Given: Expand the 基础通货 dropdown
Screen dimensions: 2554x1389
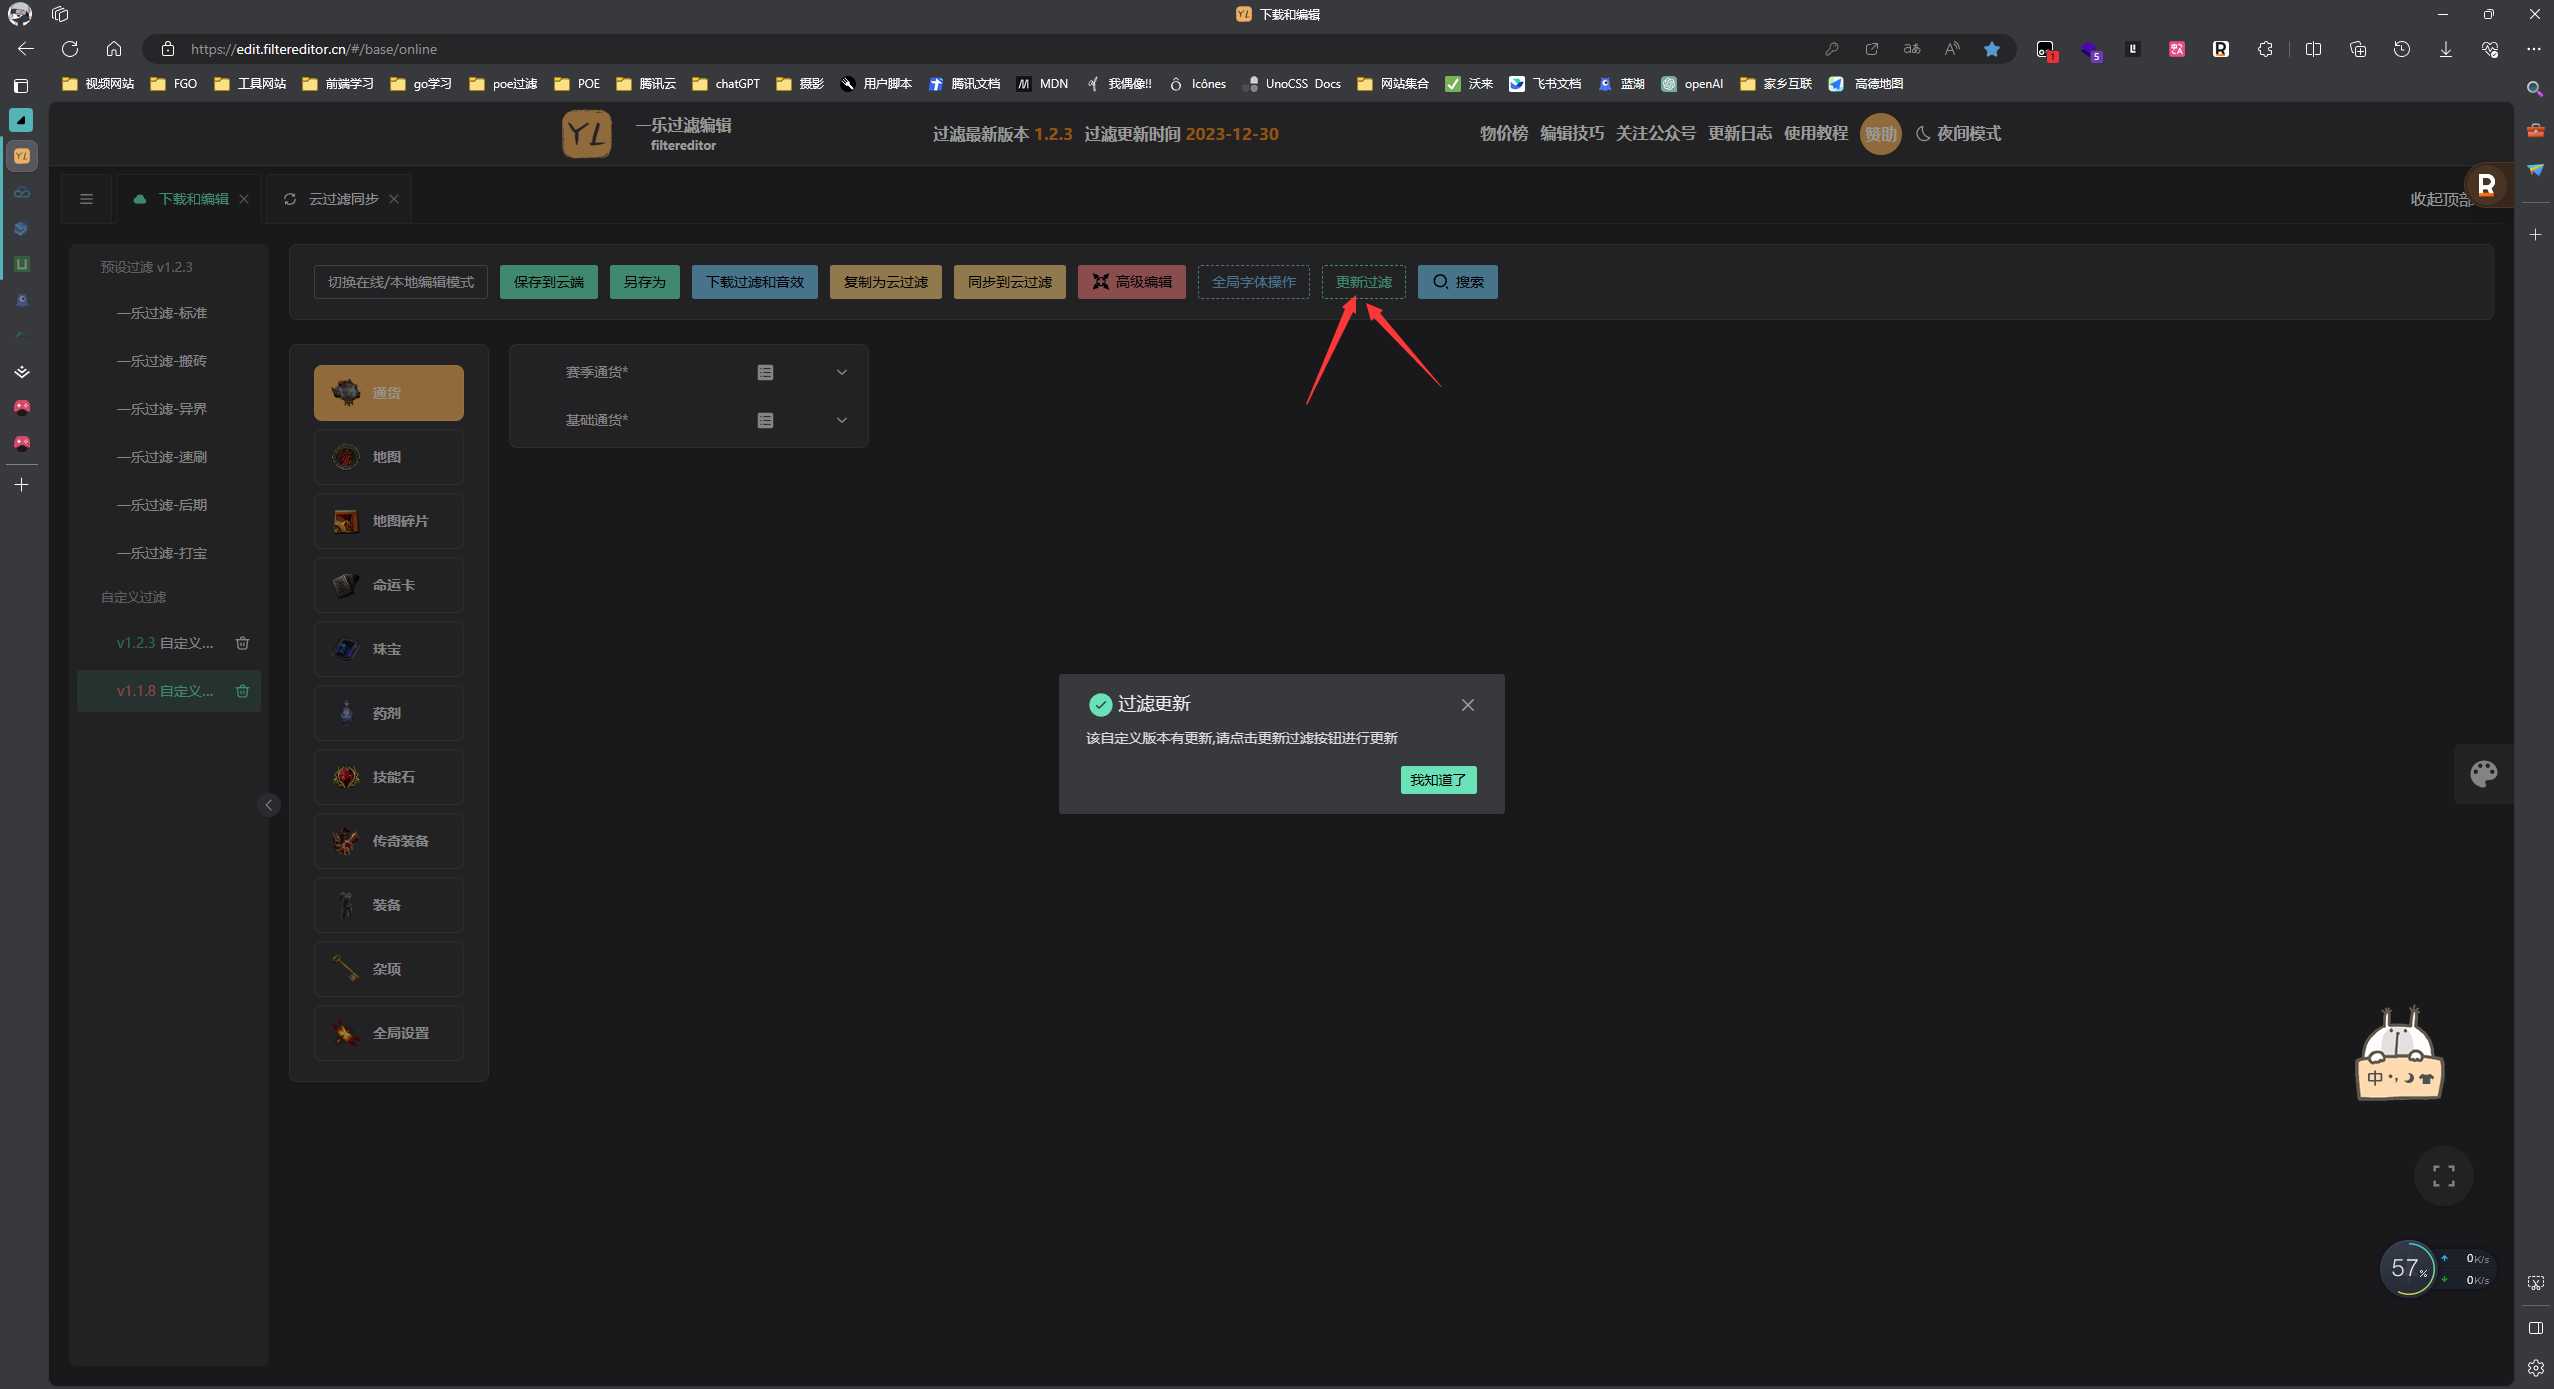Looking at the screenshot, I should 841,420.
